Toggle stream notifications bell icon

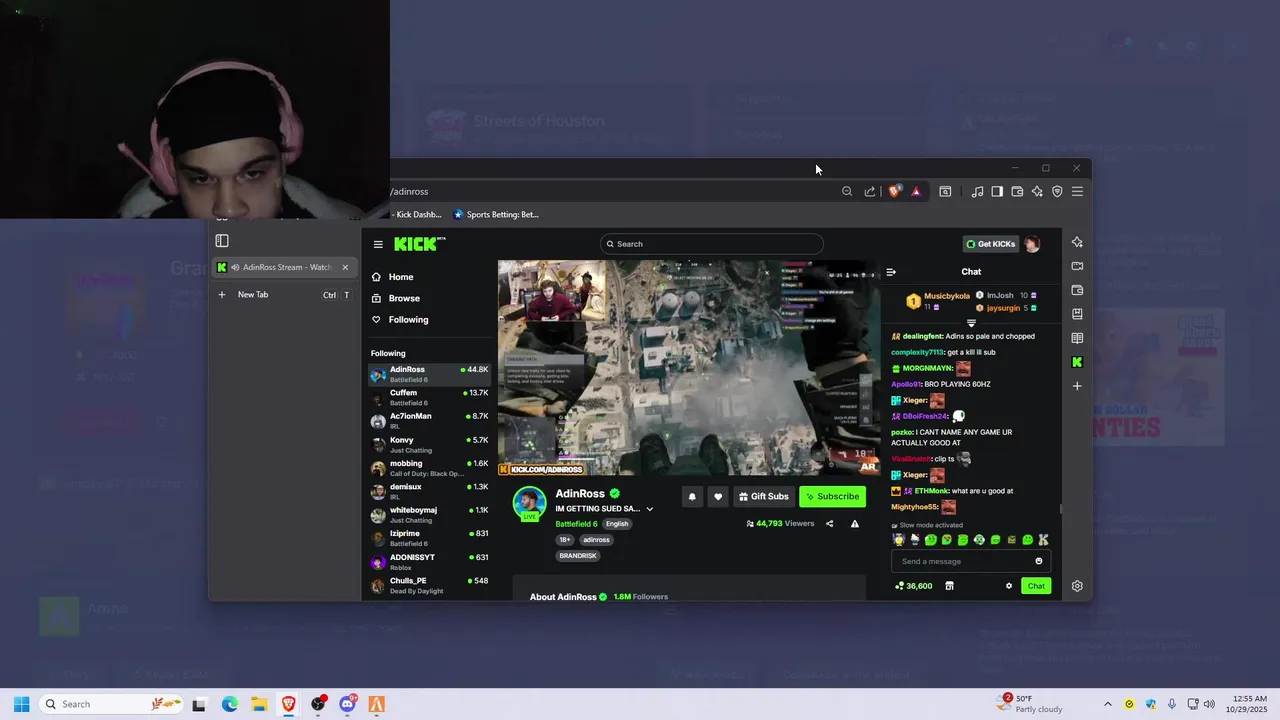tap(691, 496)
